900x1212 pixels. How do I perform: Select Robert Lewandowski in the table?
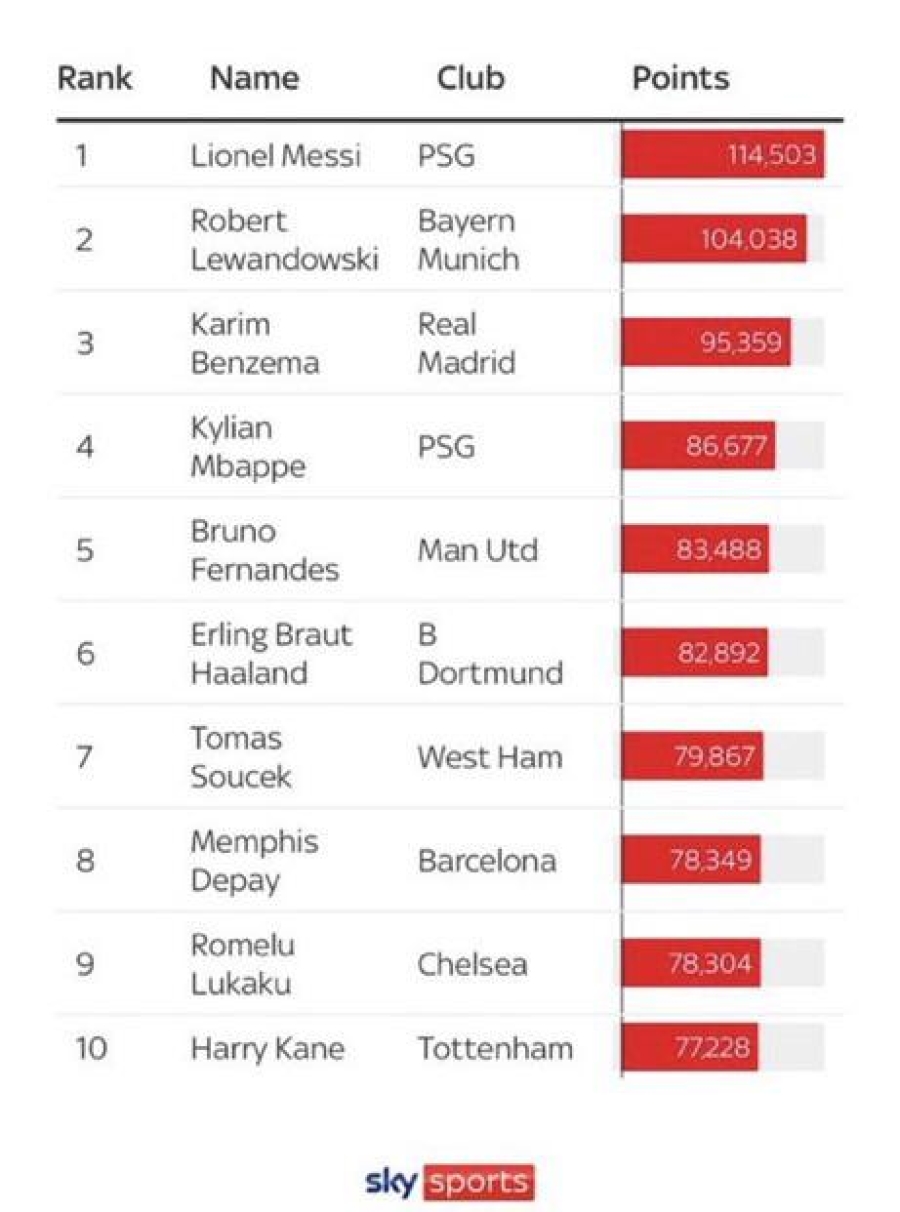click(x=285, y=239)
